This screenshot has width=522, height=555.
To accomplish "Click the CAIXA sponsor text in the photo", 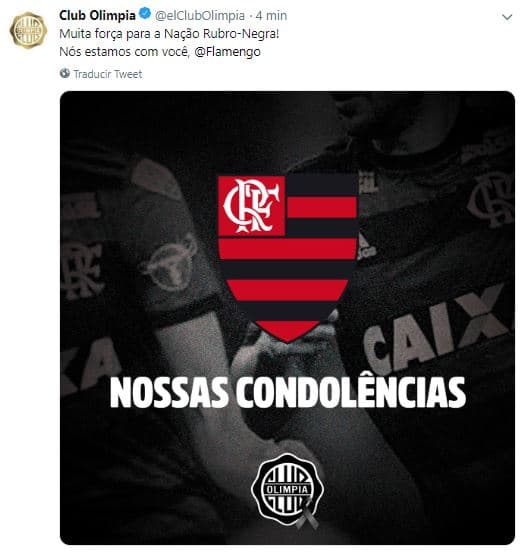I will click(437, 327).
